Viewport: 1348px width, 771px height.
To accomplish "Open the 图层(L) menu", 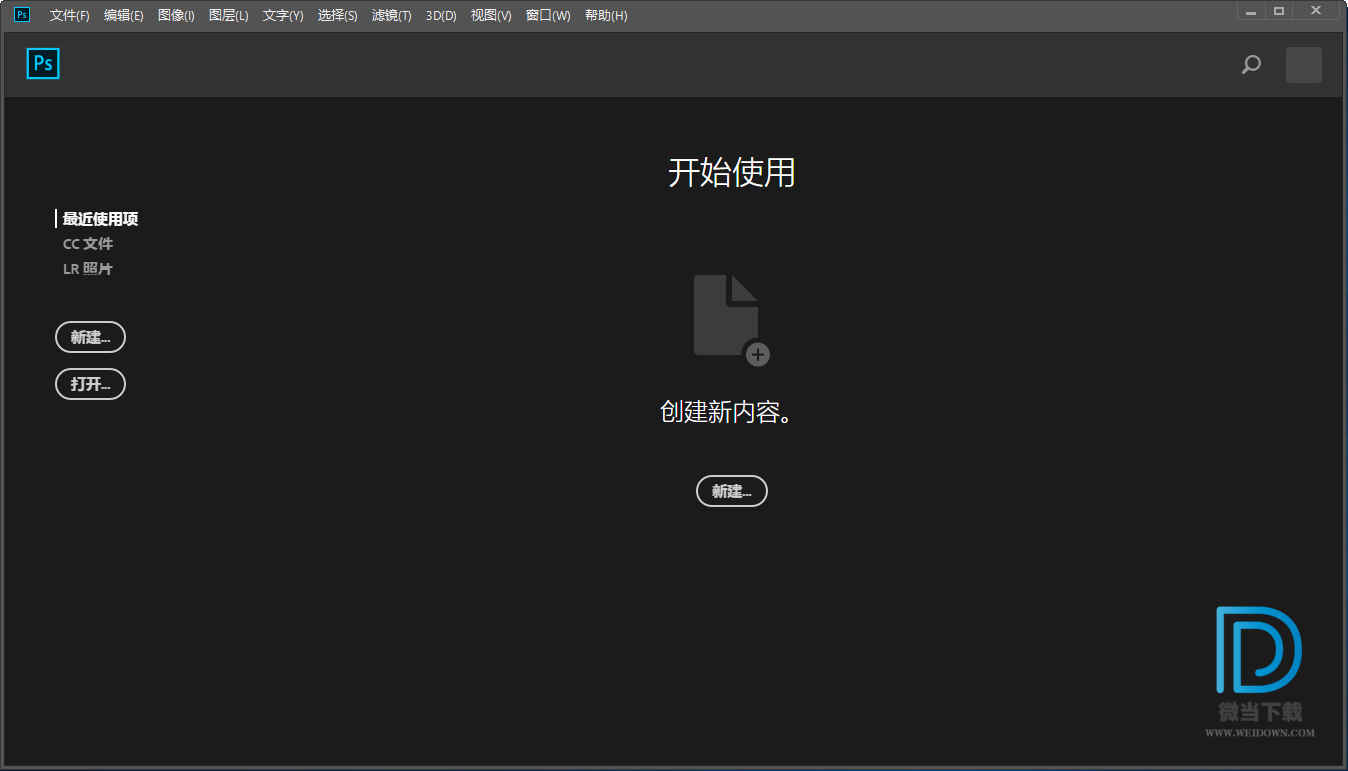I will tap(228, 16).
